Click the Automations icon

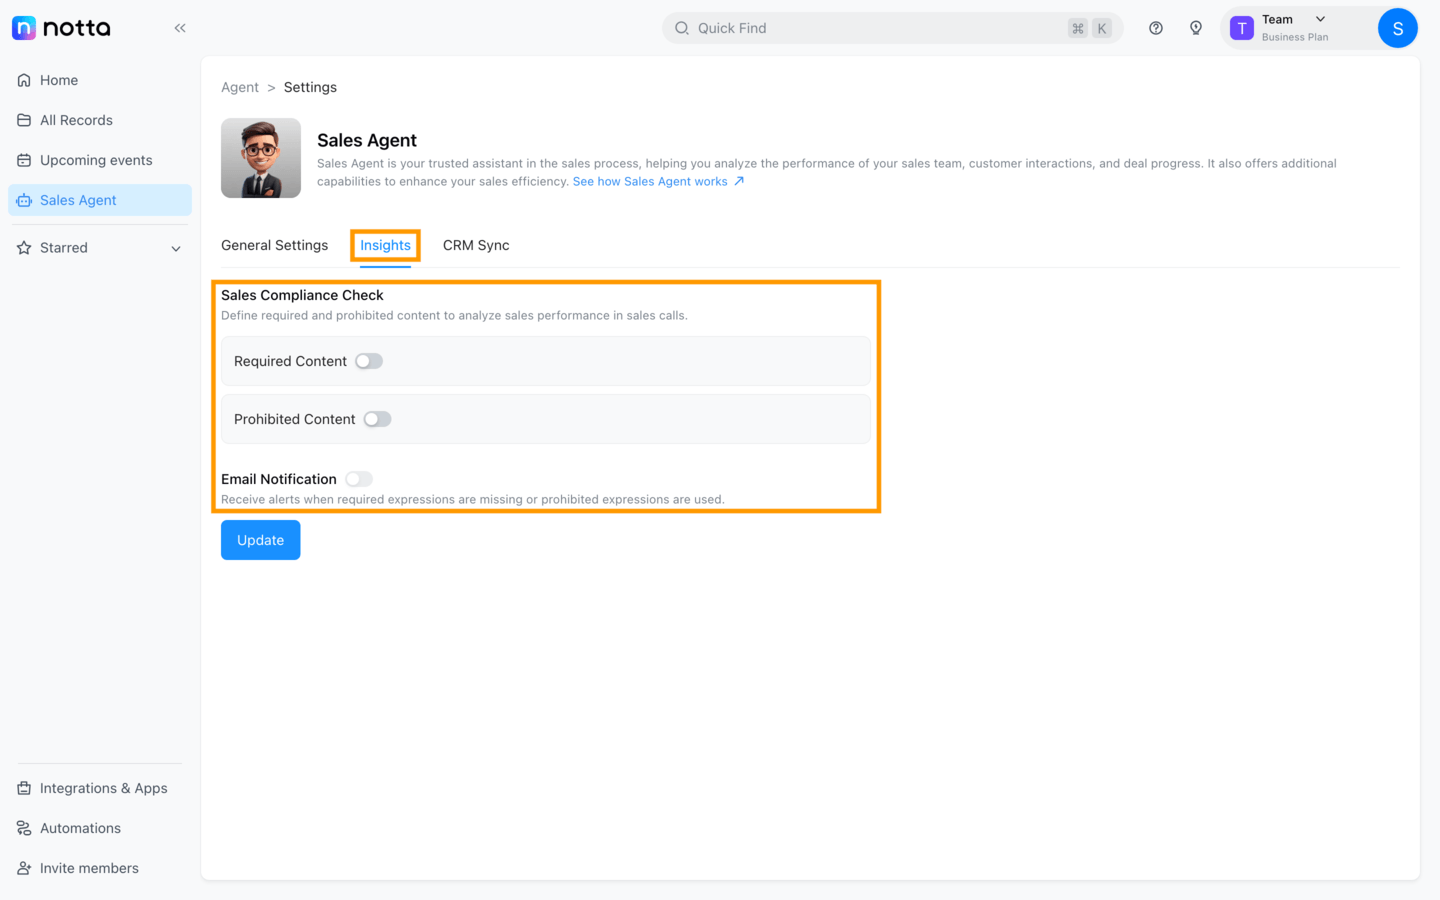[24, 828]
